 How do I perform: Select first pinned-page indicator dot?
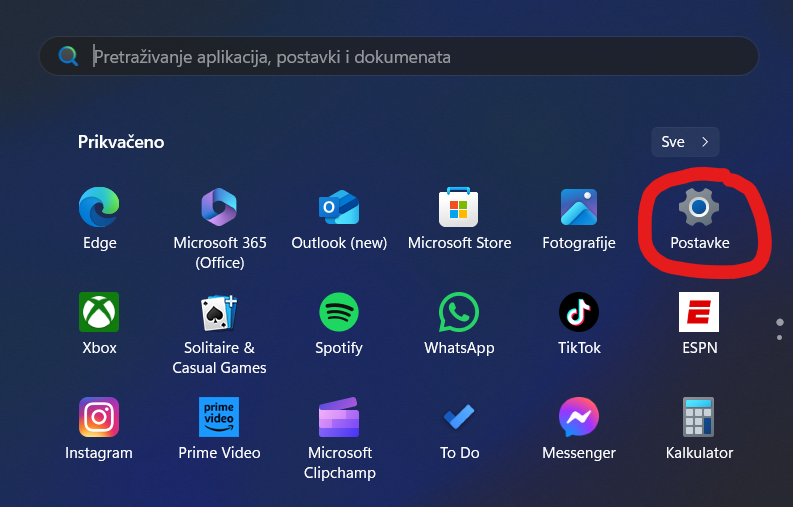[780, 322]
